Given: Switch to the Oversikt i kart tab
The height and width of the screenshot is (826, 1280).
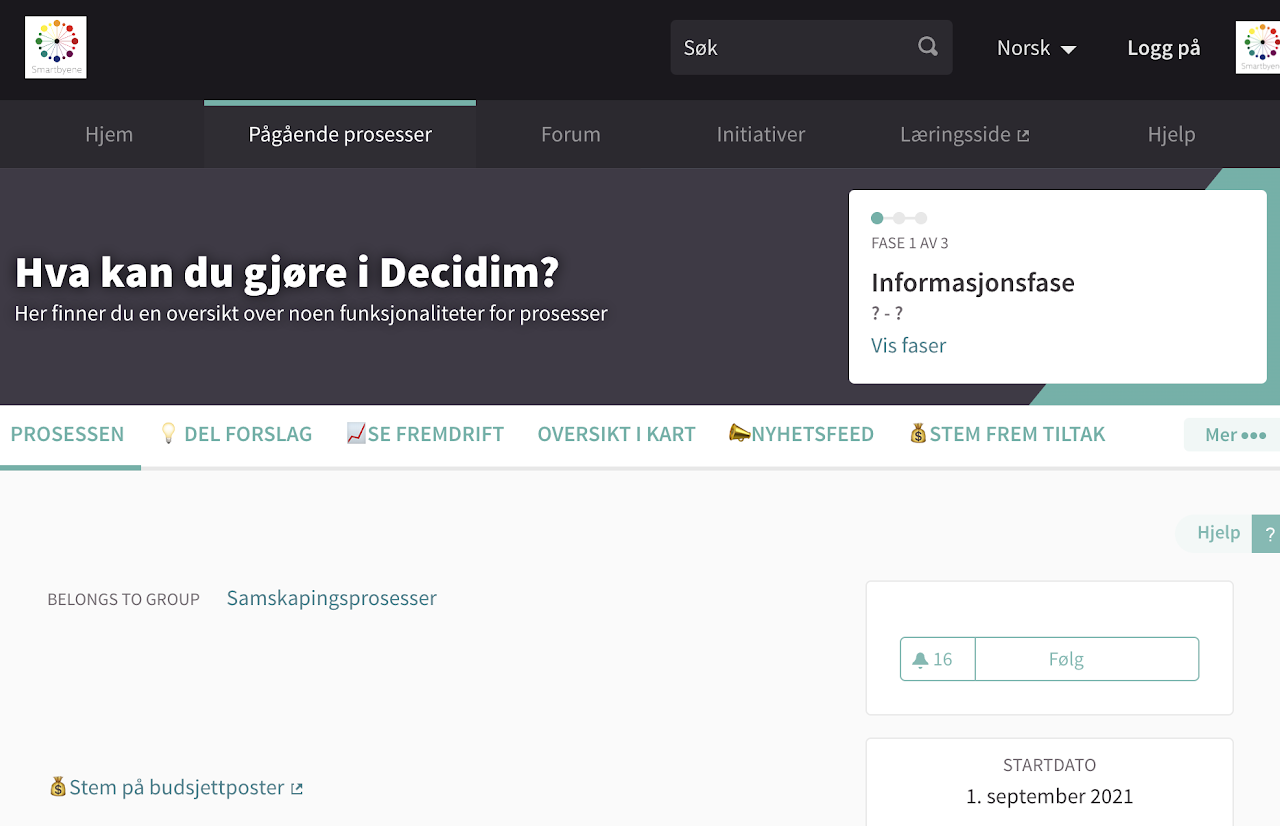Looking at the screenshot, I should tap(616, 434).
